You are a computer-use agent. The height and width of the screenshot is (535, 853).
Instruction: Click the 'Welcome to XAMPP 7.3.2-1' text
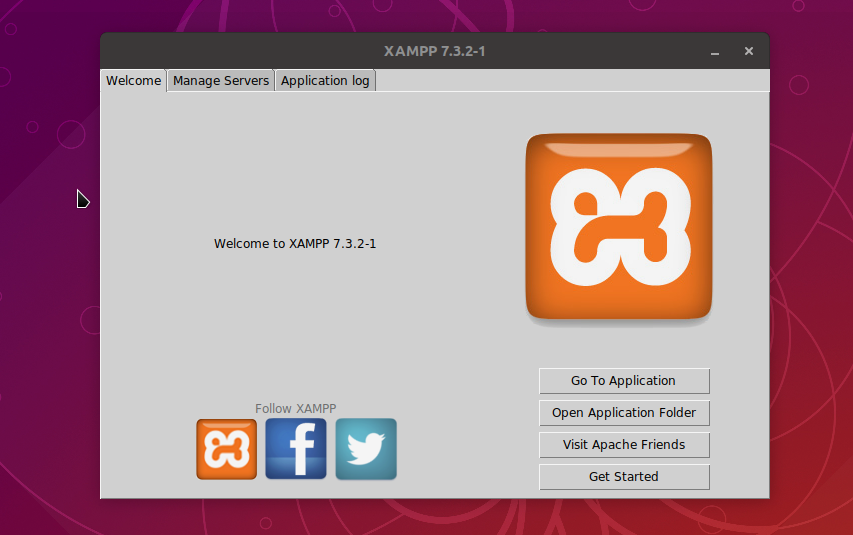[295, 243]
